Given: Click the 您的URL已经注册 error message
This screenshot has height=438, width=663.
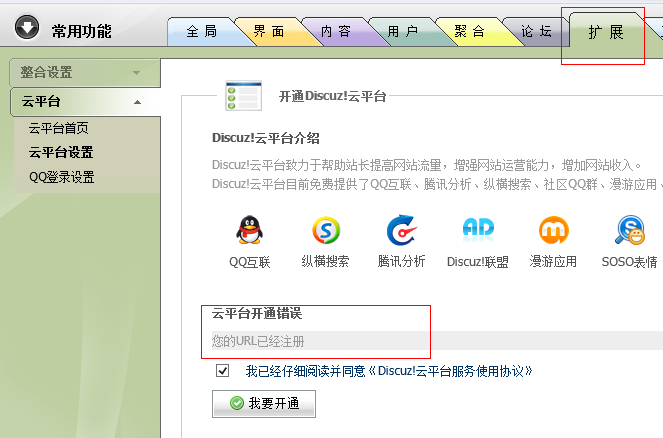Looking at the screenshot, I should (258, 341).
